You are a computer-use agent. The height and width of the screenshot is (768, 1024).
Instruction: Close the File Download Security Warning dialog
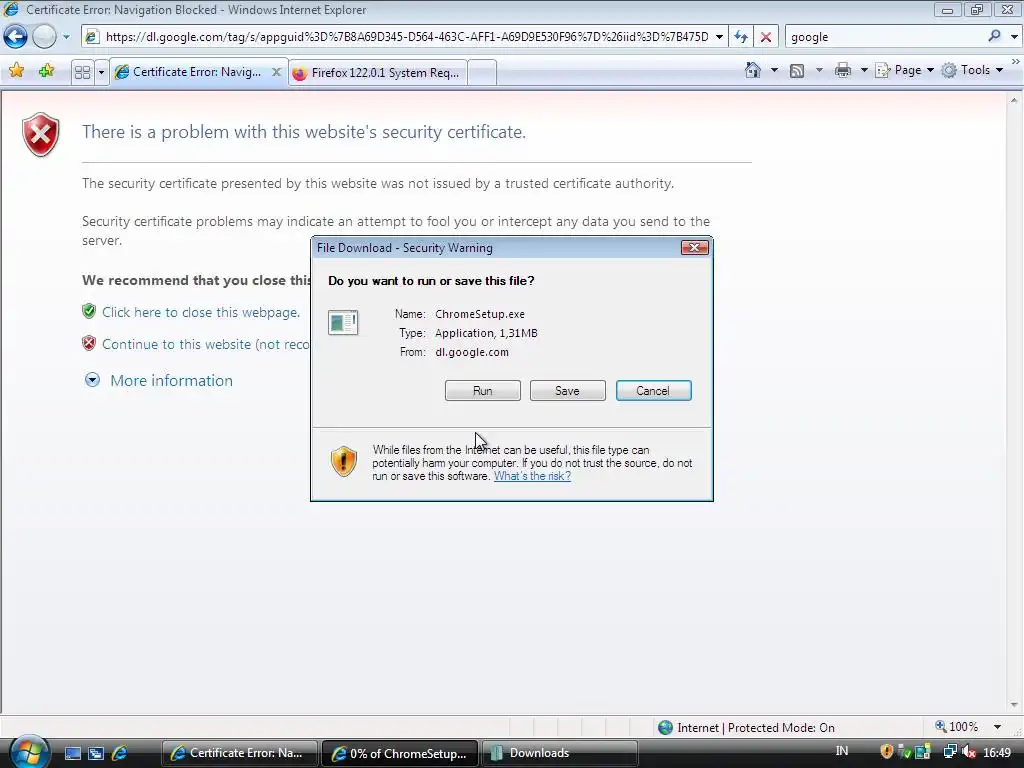[694, 248]
